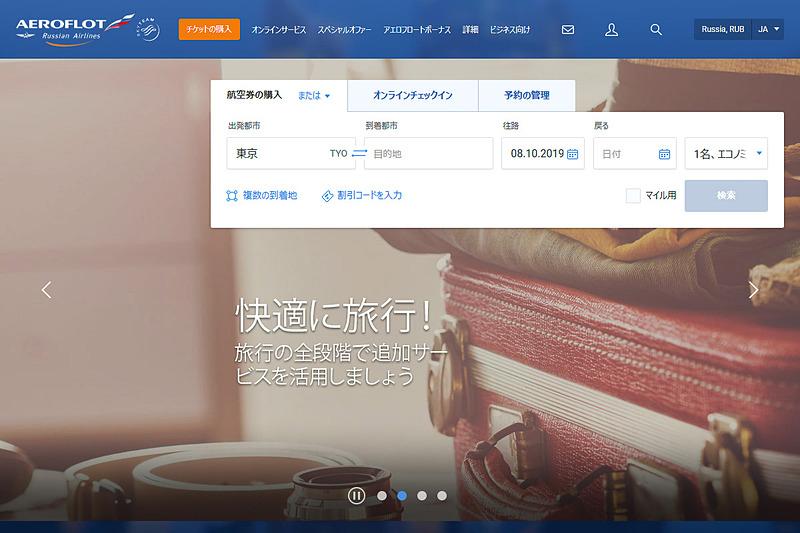The image size is (800, 533).
Task: Switch to the 予約の管理 tab
Action: [527, 95]
